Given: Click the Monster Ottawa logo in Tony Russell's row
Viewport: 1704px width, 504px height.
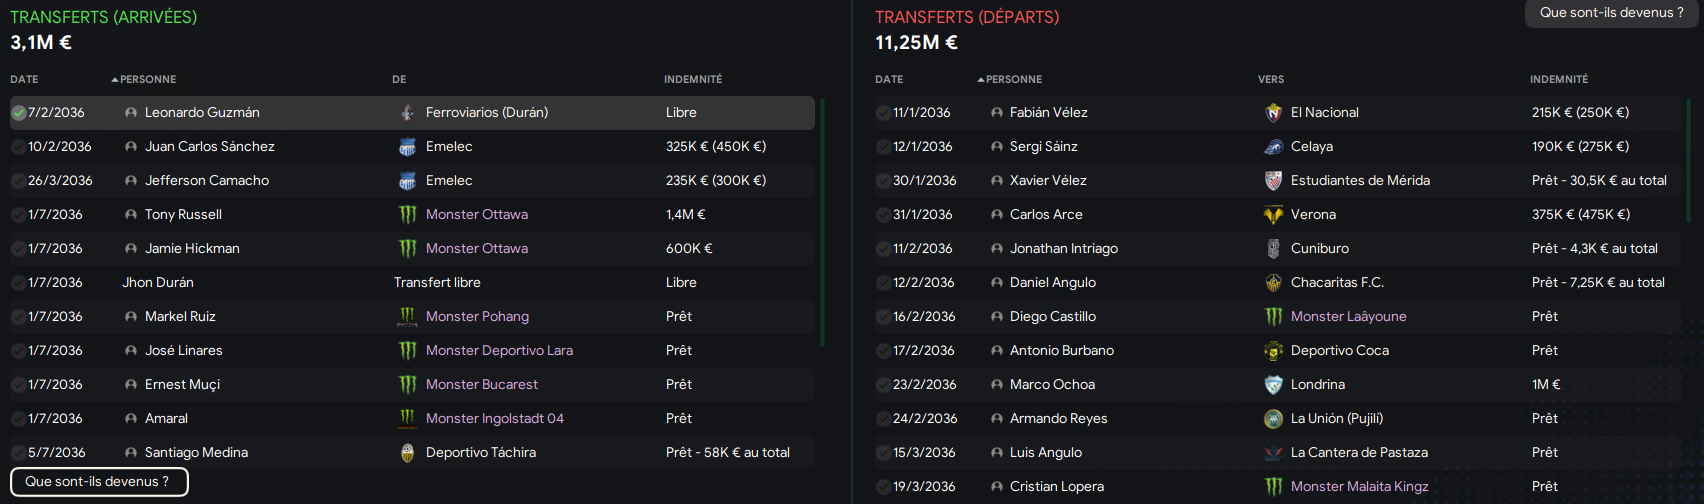Looking at the screenshot, I should tap(407, 215).
